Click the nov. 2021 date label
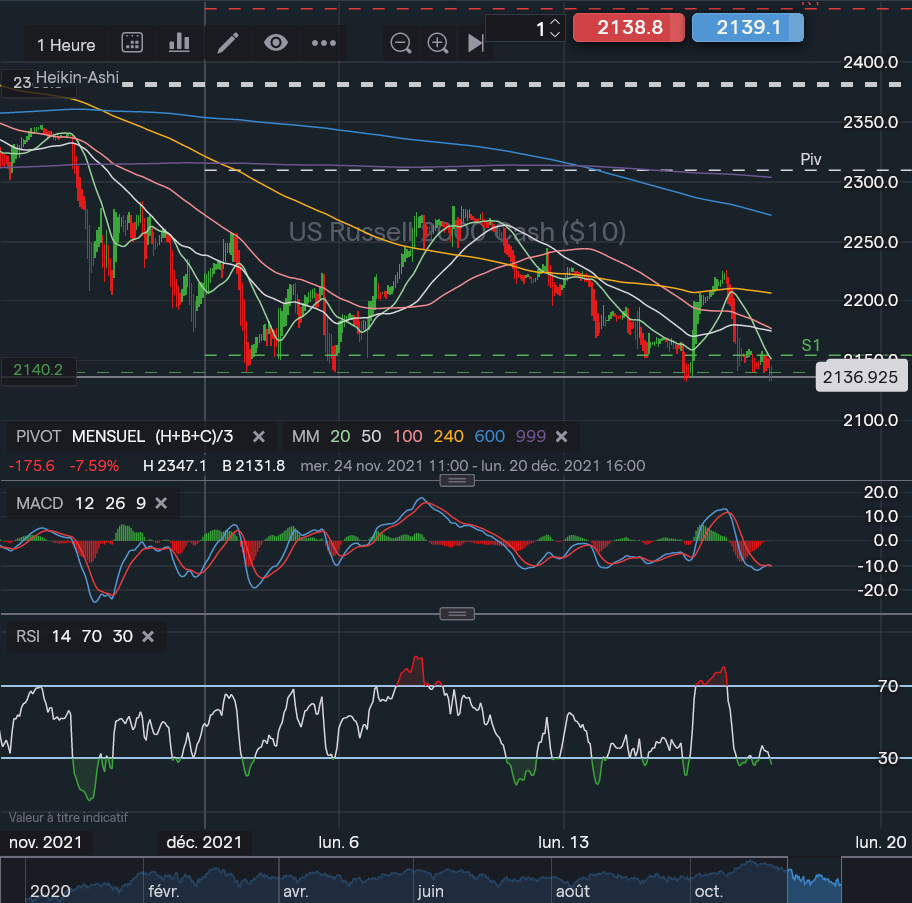The width and height of the screenshot is (912, 903). click(x=45, y=842)
